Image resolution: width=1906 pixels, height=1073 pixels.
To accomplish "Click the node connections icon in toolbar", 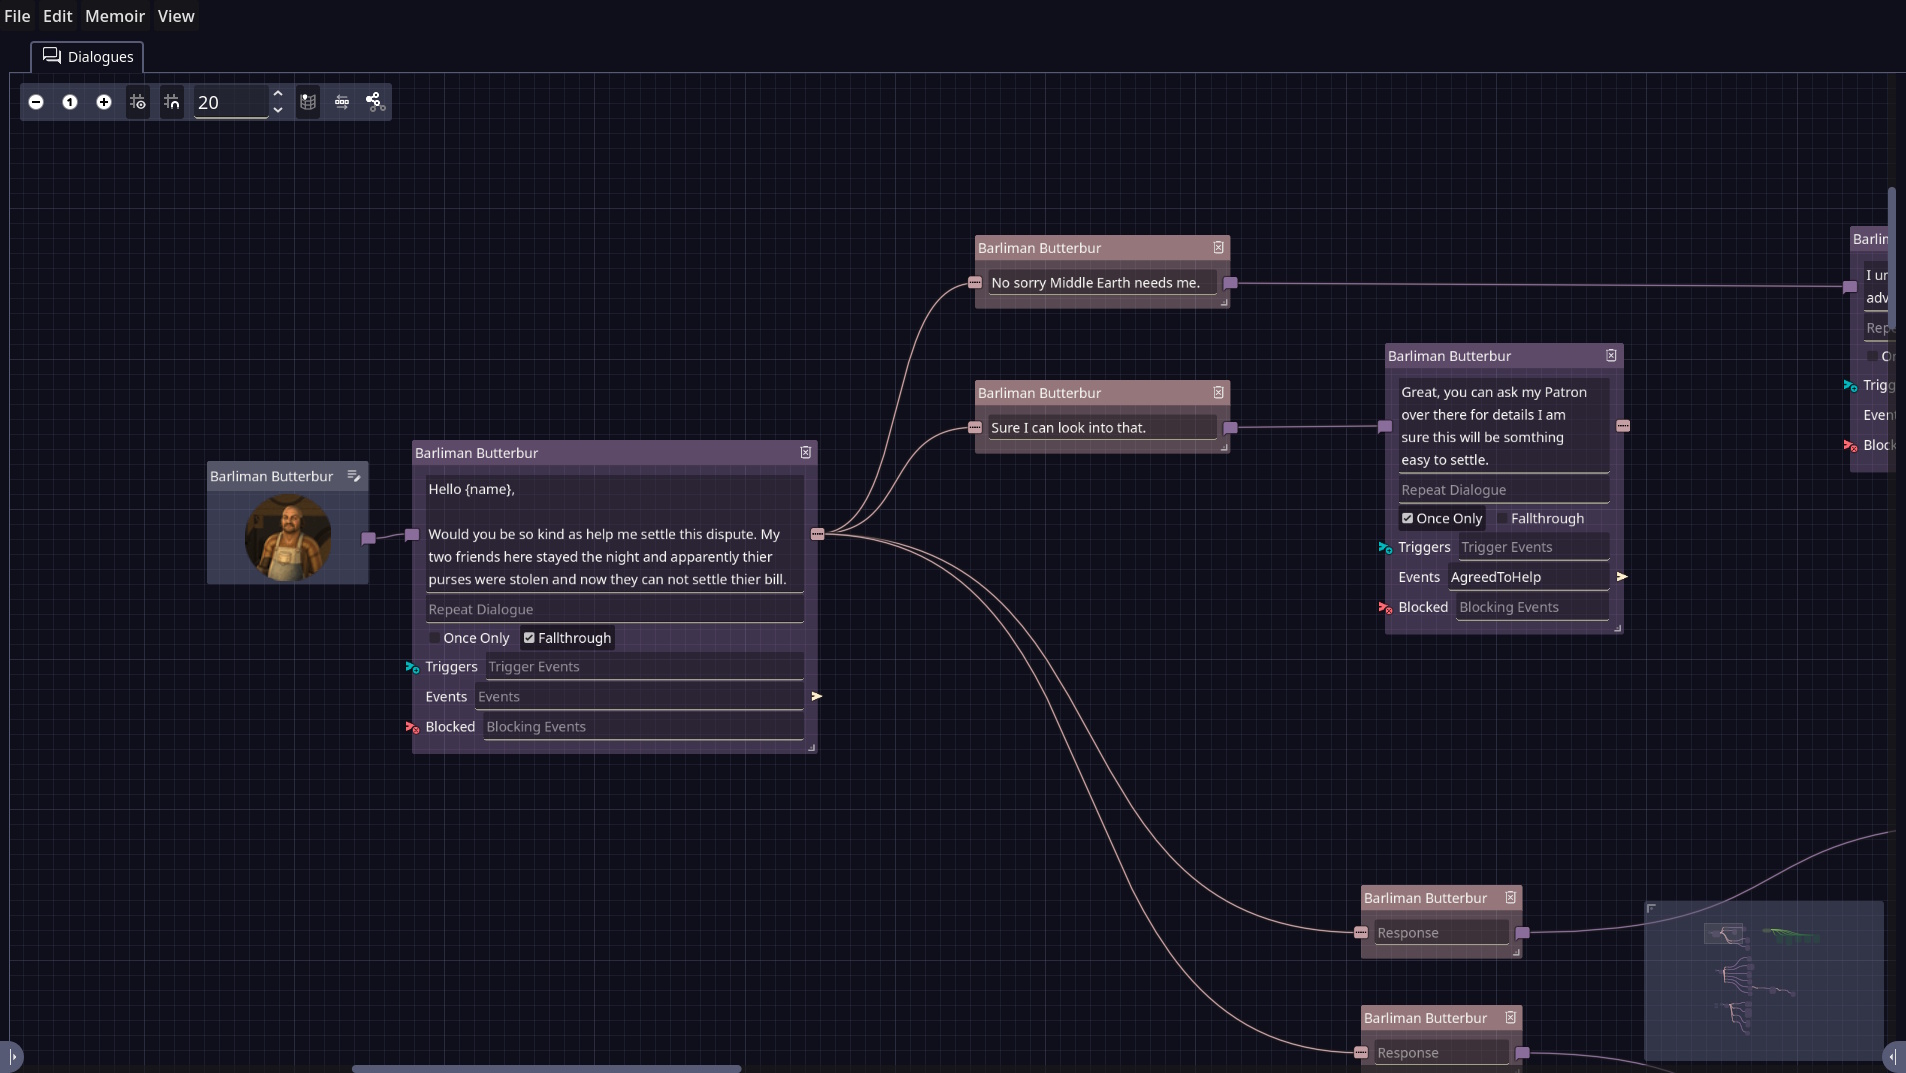I will coord(375,102).
